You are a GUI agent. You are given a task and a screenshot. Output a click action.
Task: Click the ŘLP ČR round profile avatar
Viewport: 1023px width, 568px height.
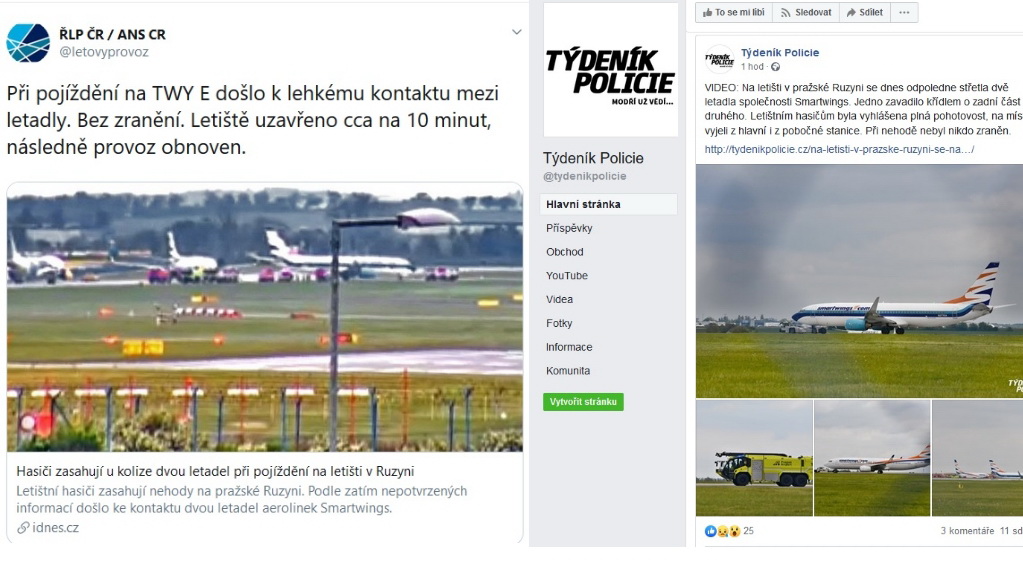click(x=28, y=43)
